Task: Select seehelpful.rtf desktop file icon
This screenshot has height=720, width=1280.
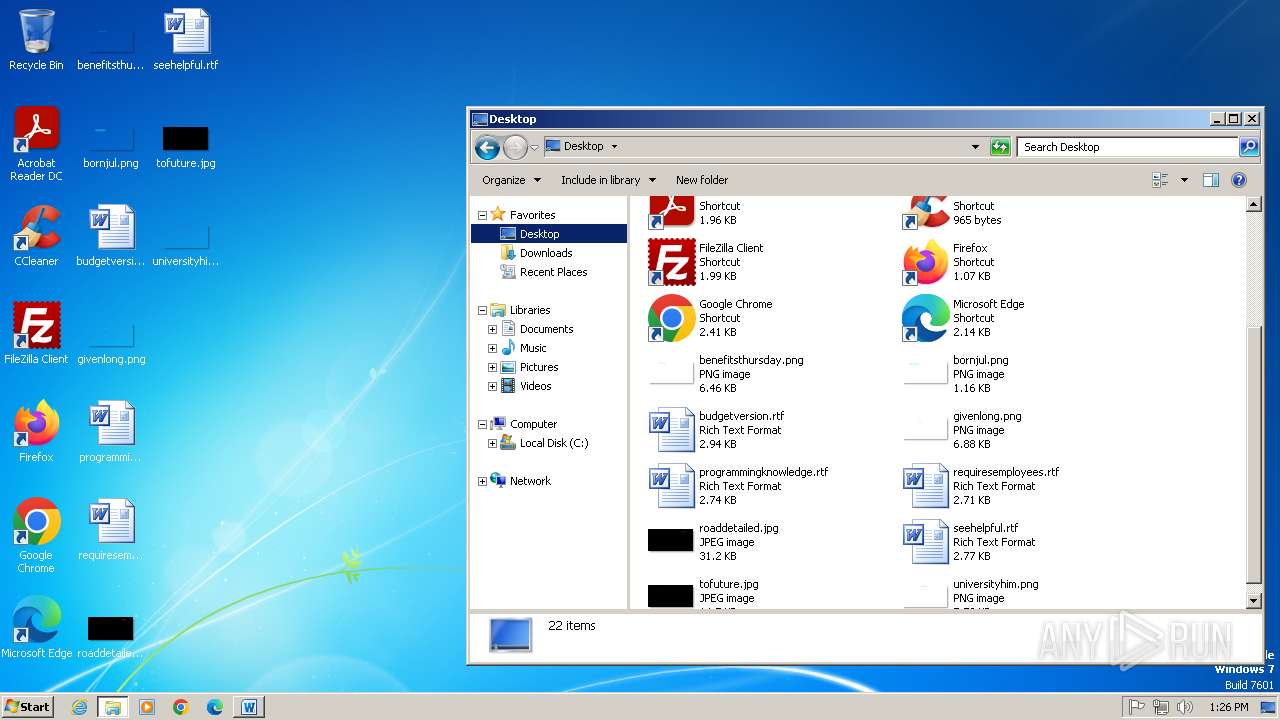Action: click(x=186, y=40)
